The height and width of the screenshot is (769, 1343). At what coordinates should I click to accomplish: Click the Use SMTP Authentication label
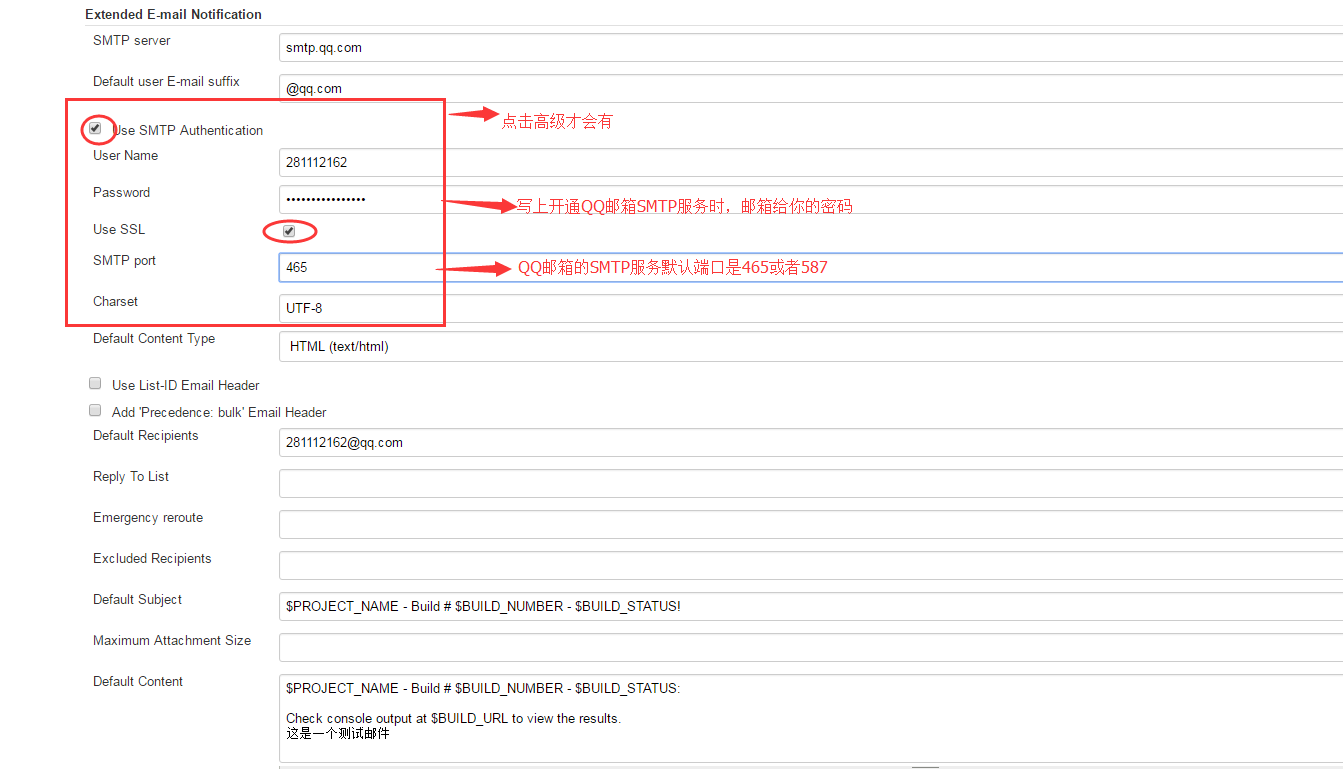click(190, 131)
